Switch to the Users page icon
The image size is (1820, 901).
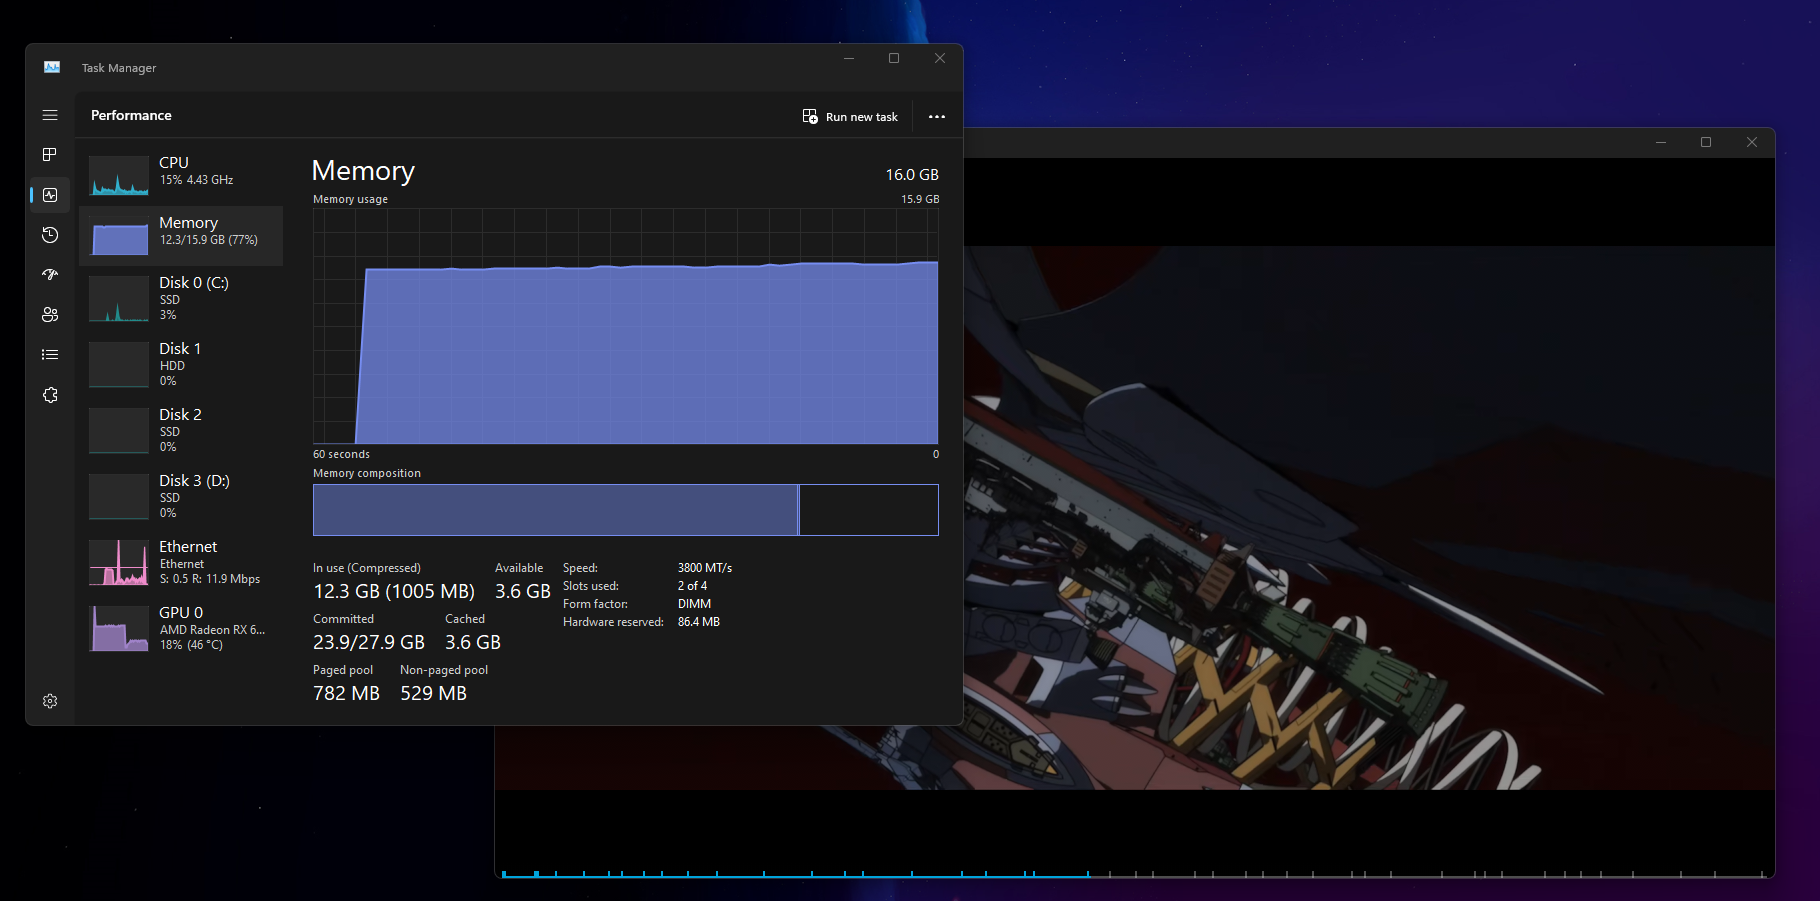point(50,315)
